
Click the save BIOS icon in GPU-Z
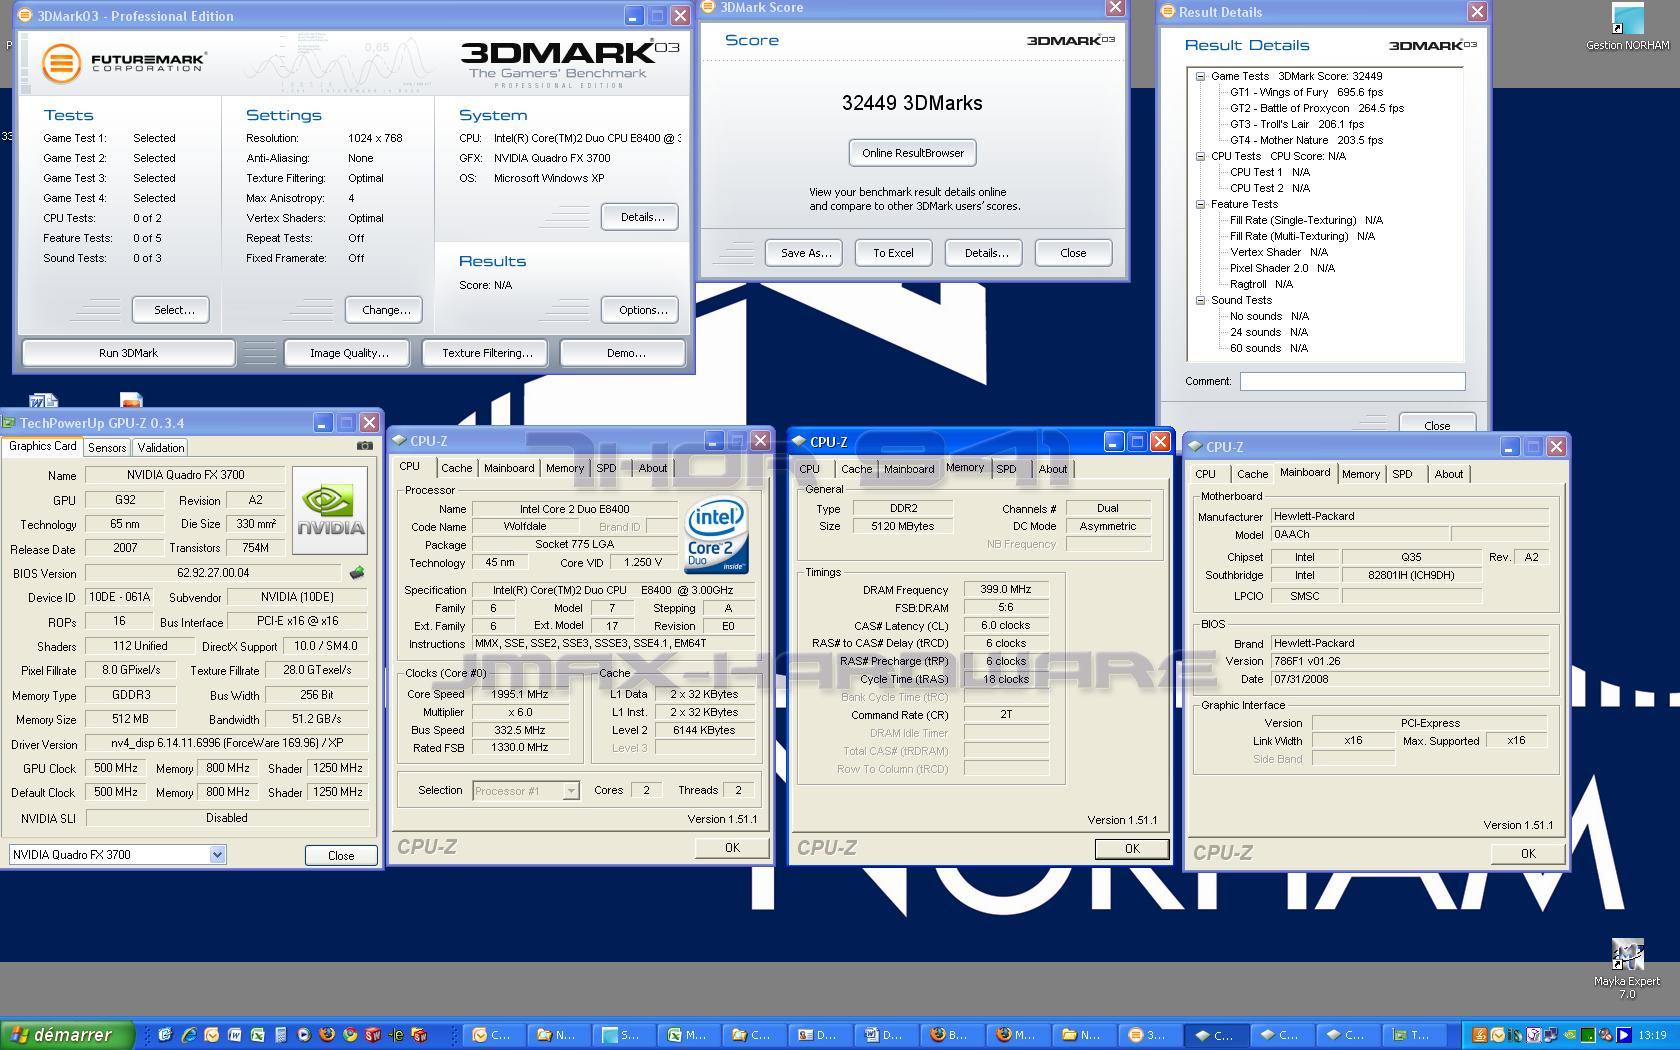point(357,573)
